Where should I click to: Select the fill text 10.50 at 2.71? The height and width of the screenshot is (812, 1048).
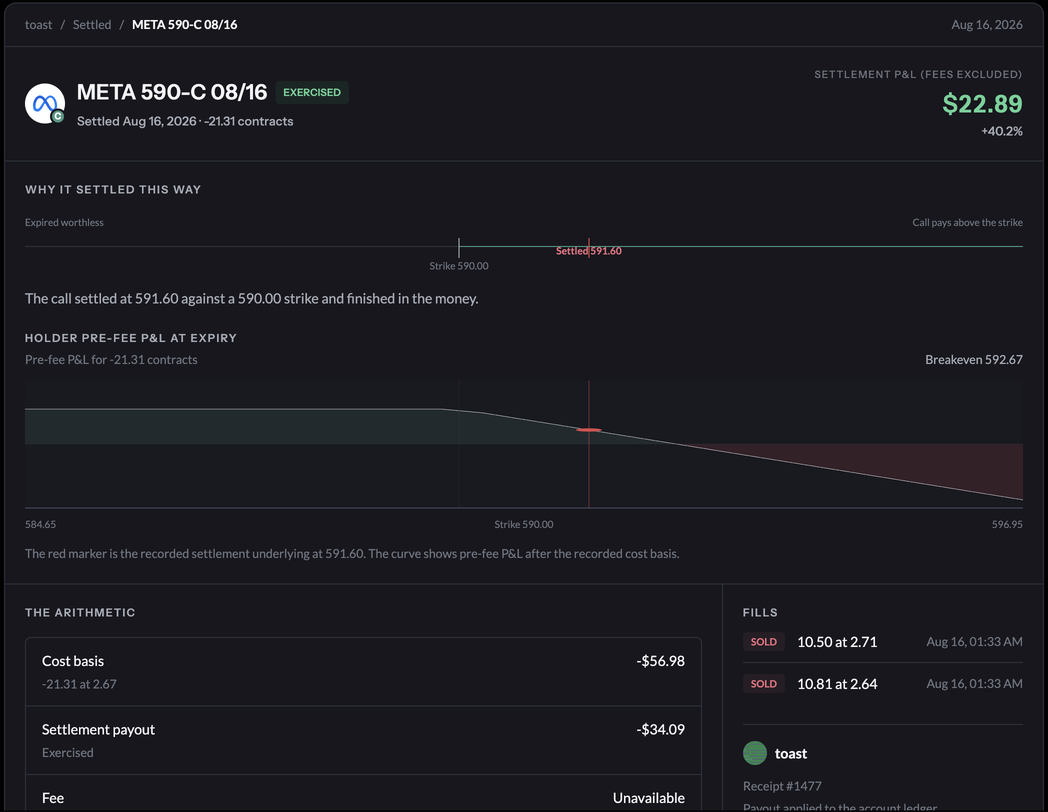(x=837, y=642)
